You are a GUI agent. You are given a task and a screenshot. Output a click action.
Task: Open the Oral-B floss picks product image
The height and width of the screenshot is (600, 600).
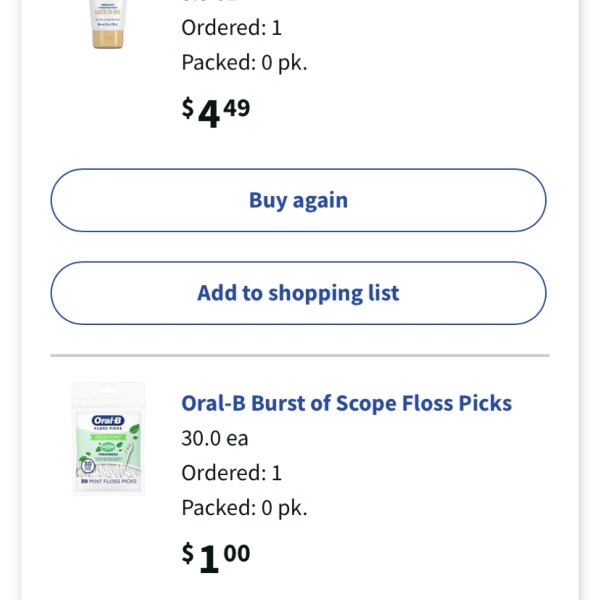pyautogui.click(x=109, y=439)
